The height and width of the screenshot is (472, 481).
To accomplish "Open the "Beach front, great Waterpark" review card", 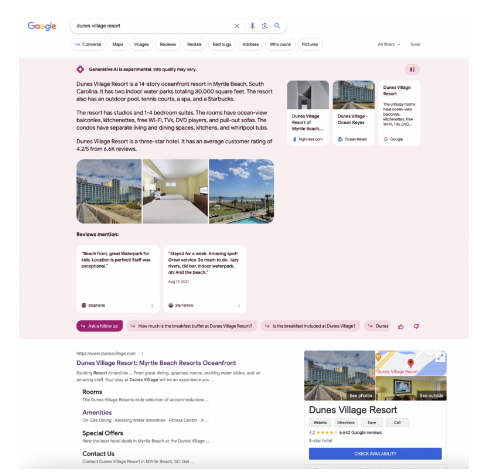I will (118, 279).
